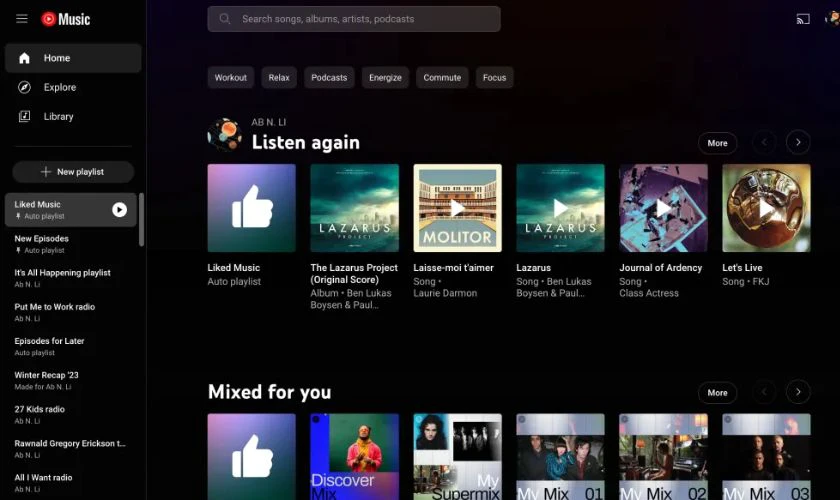Open All I Want radio playlist
The image size is (840, 500).
coord(71,483)
